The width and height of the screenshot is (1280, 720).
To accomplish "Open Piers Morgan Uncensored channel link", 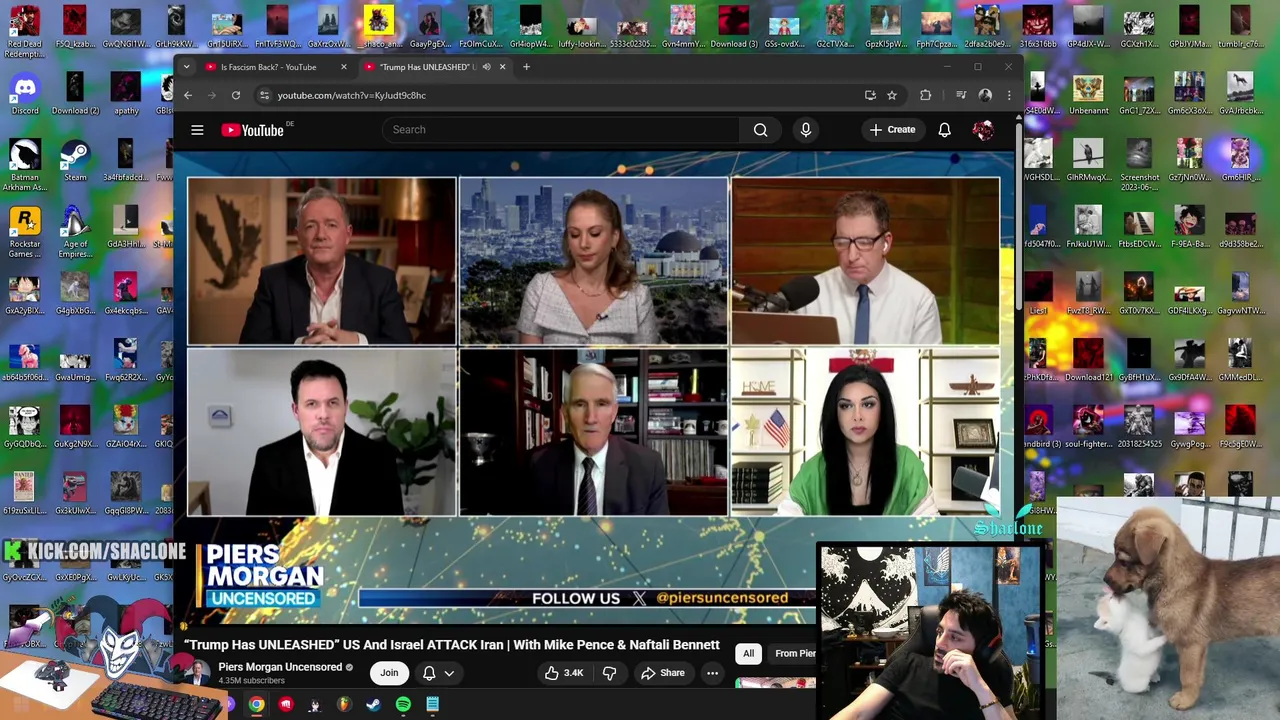I will tap(279, 667).
